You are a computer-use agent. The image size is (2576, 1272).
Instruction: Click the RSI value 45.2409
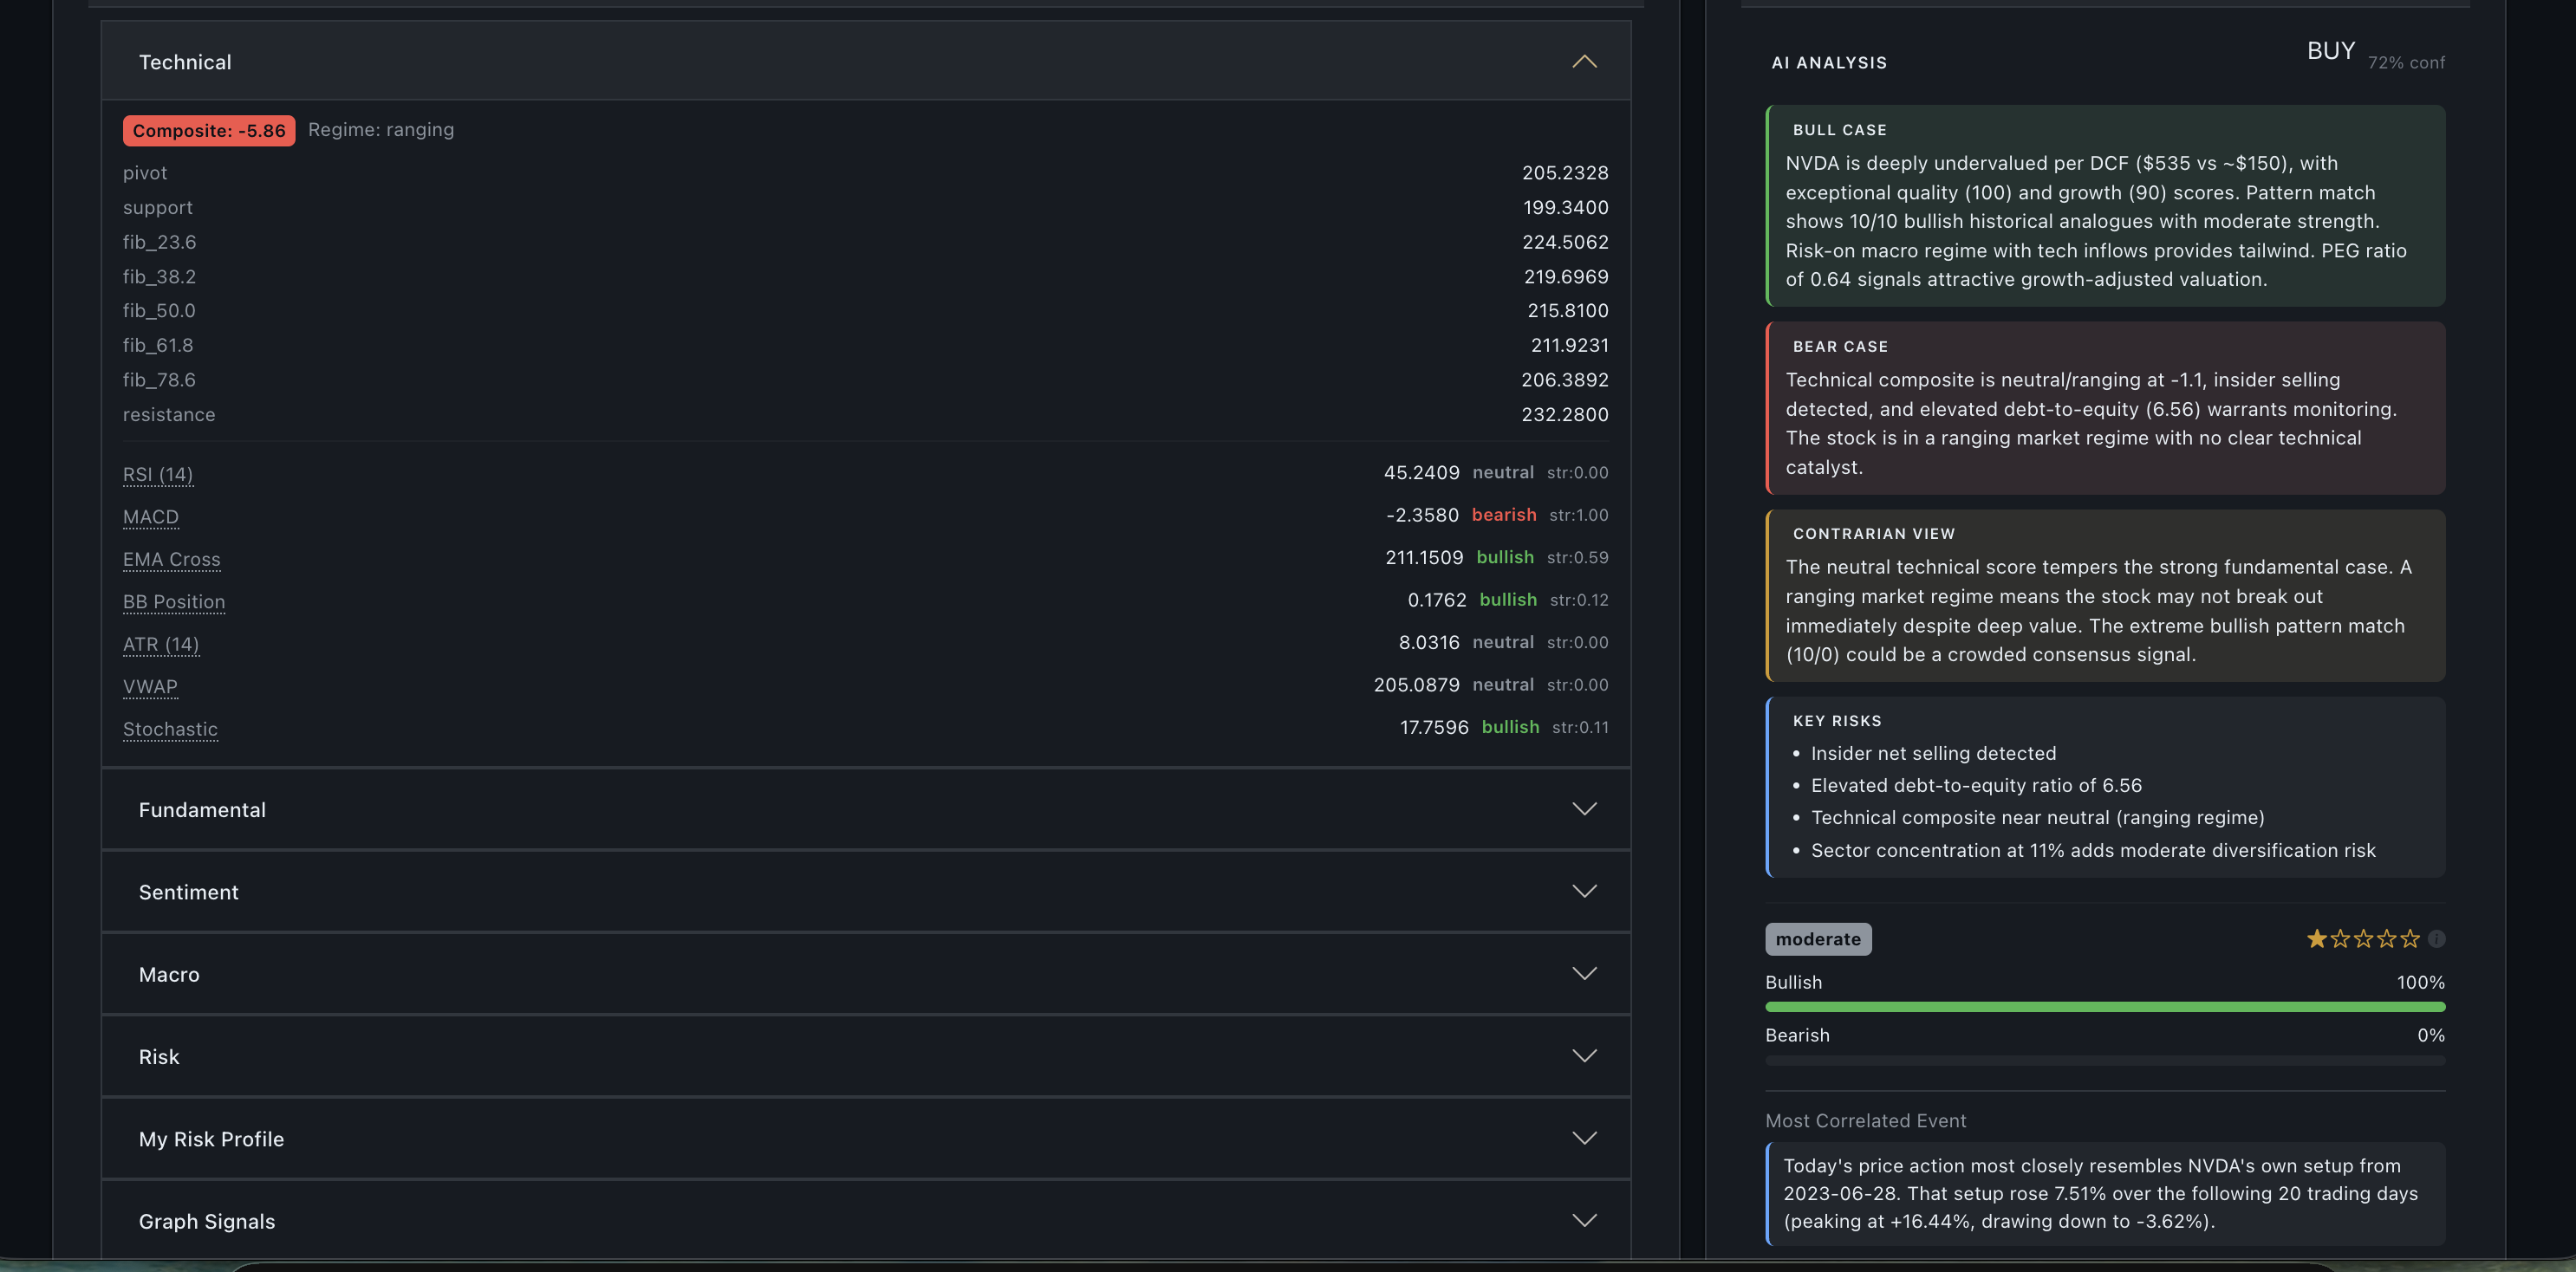point(1421,472)
